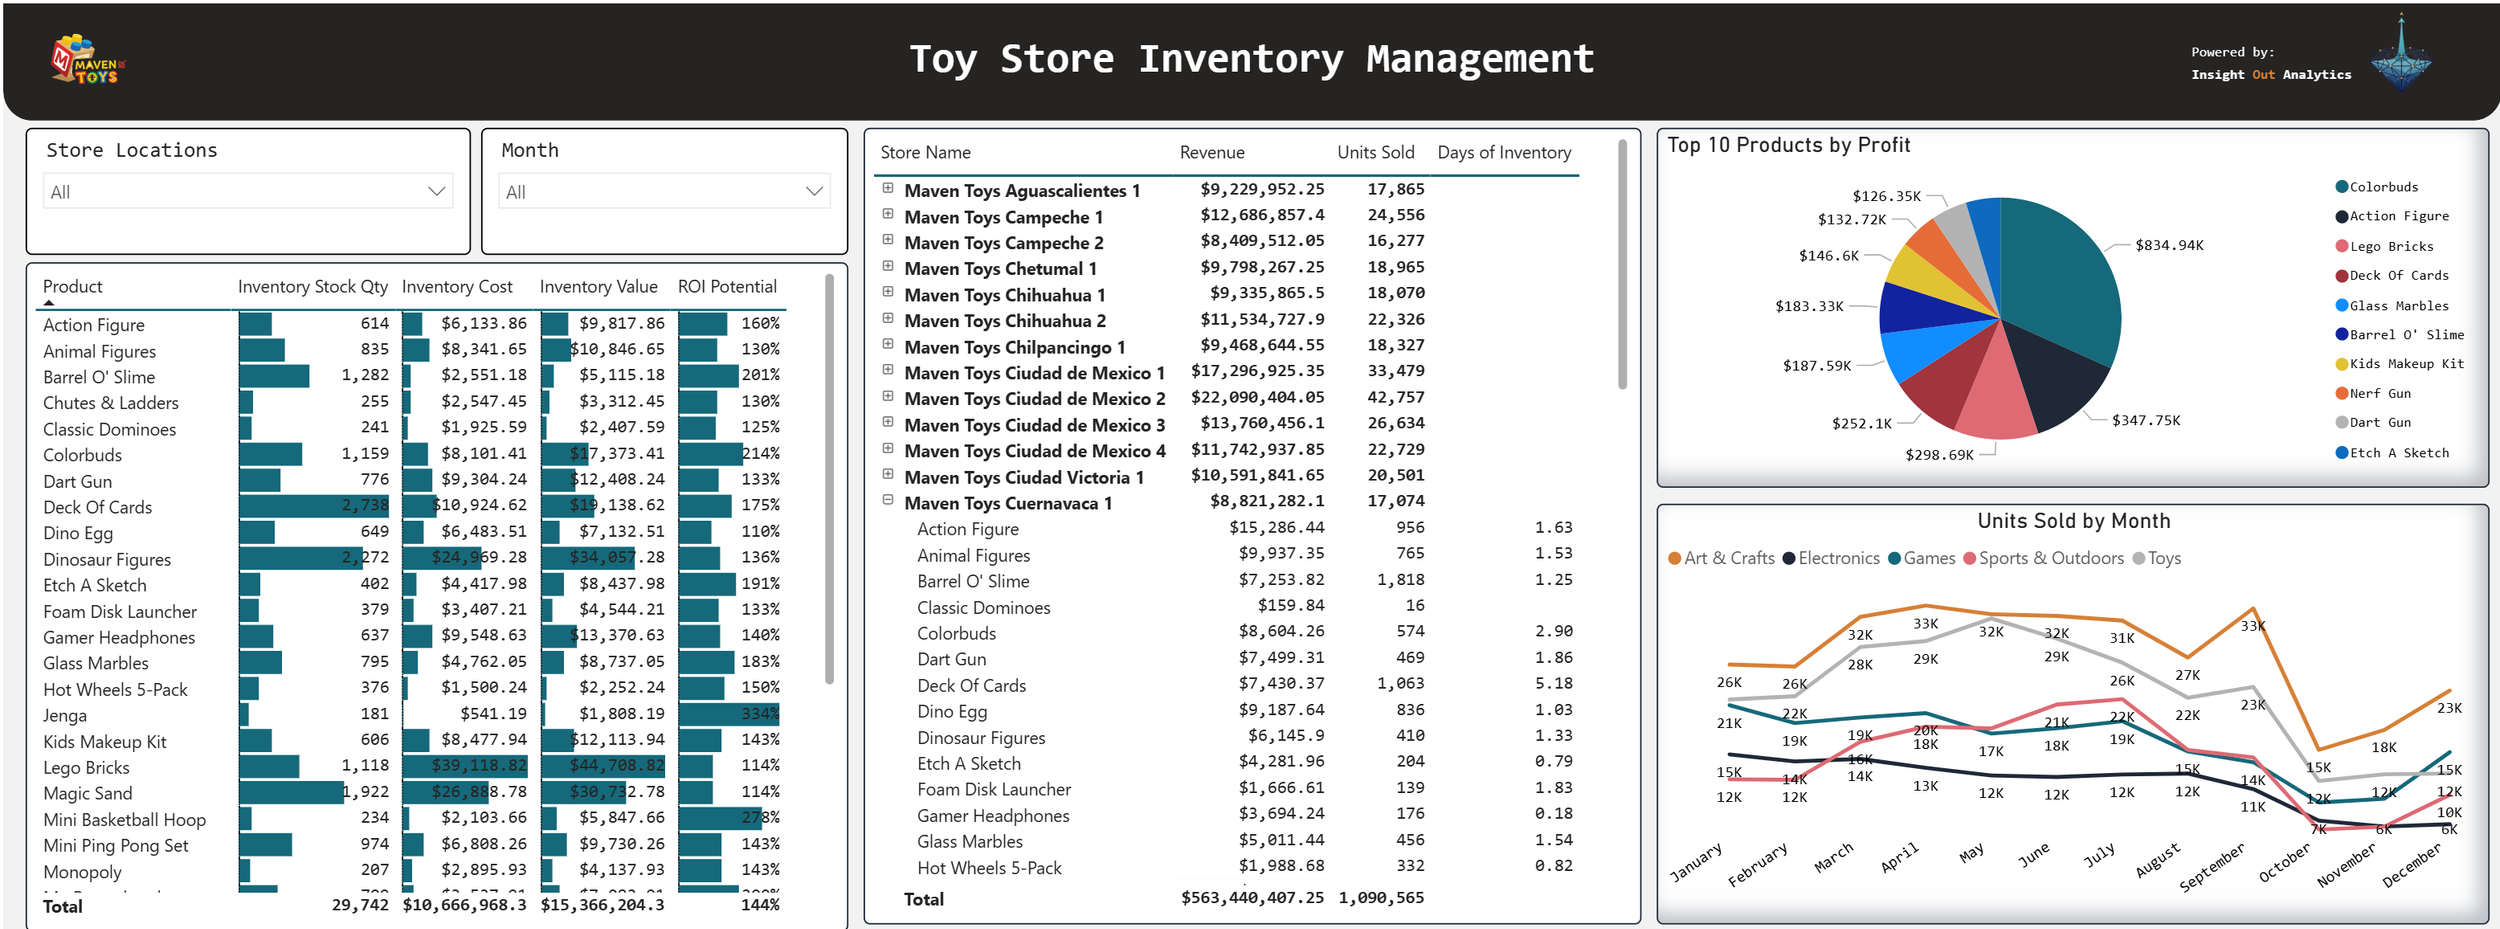Select Barrel O' Slime in product table
2500x929 pixels.
99,377
